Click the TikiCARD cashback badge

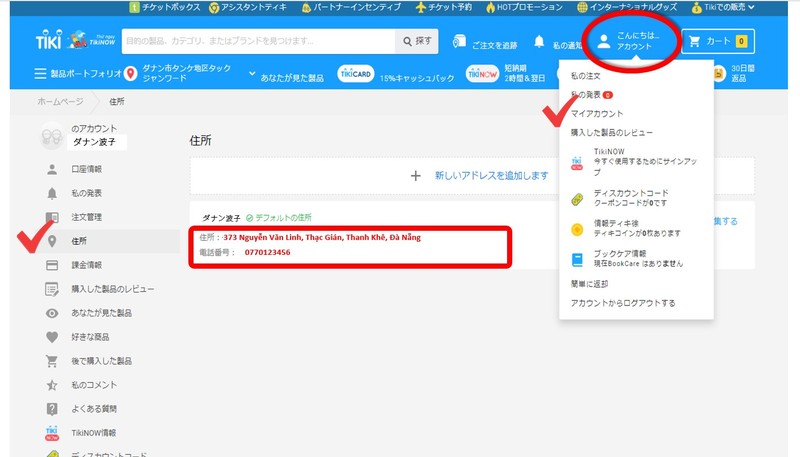355,75
